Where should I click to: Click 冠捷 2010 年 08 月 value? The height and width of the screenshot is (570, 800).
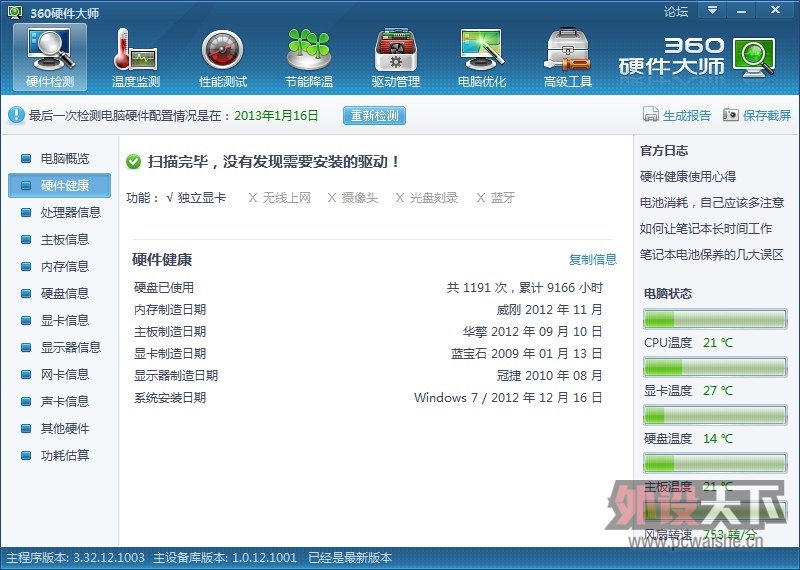[x=549, y=376]
